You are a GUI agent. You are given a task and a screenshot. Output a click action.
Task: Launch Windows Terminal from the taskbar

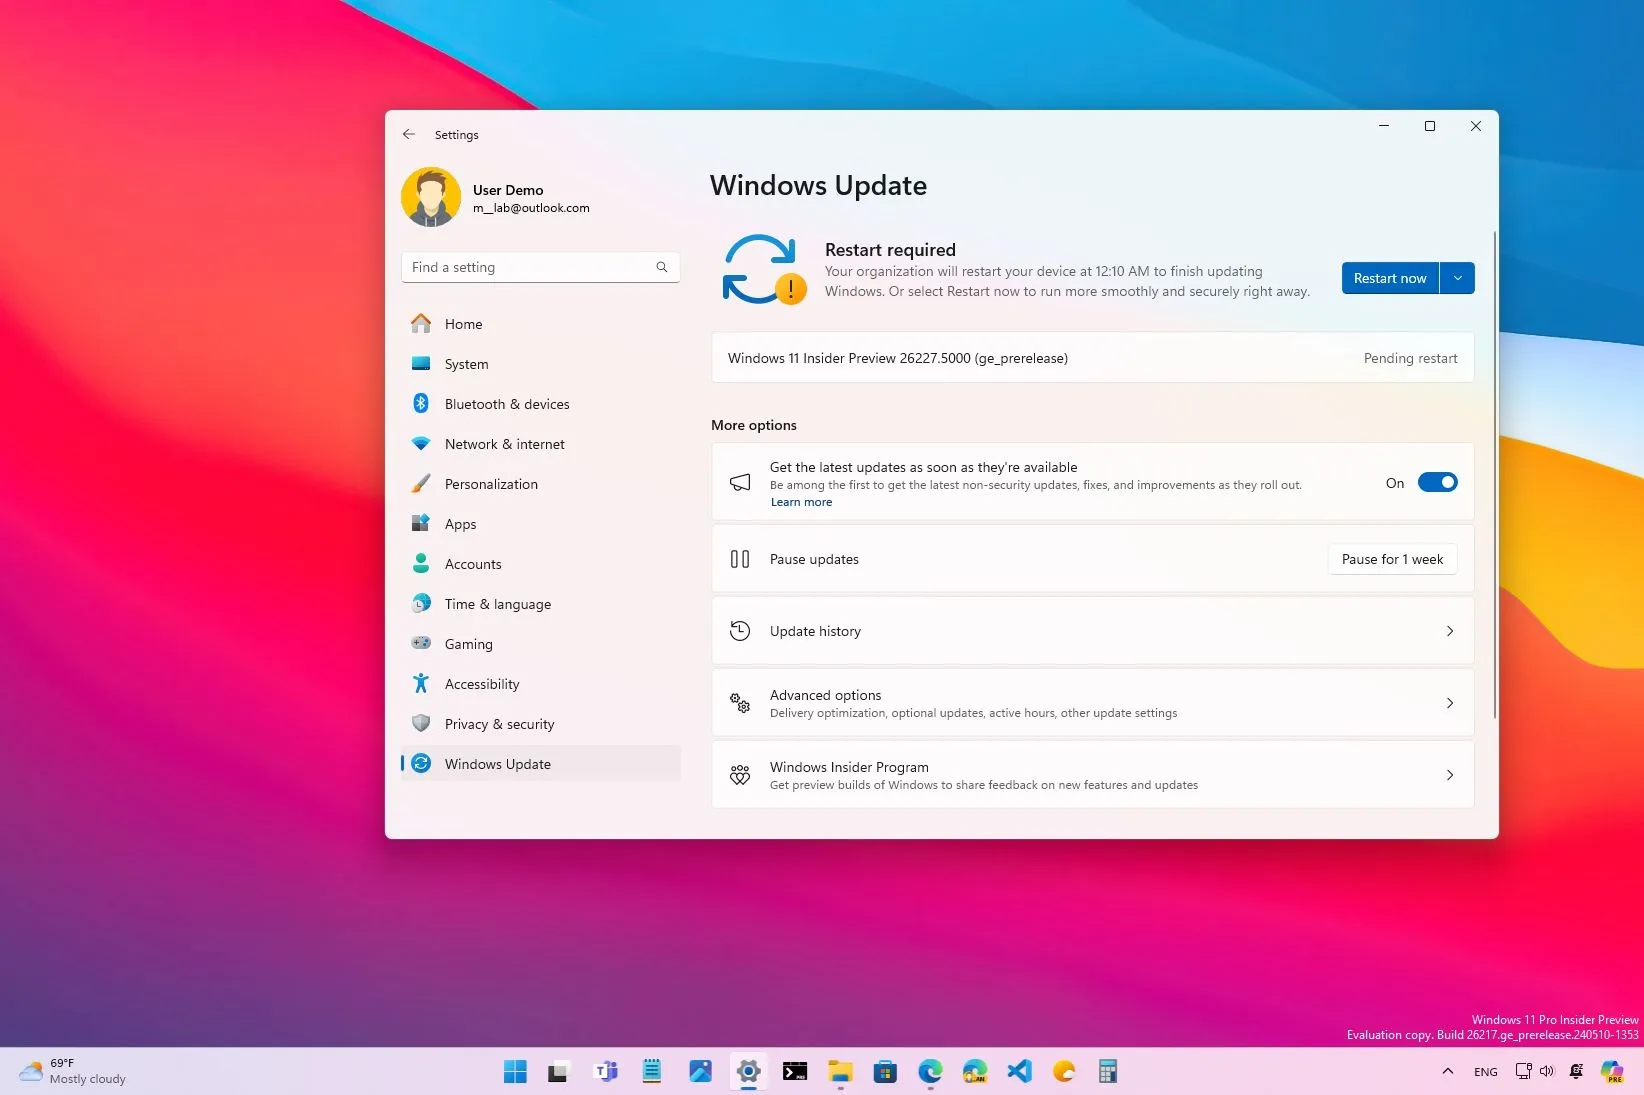pos(794,1071)
